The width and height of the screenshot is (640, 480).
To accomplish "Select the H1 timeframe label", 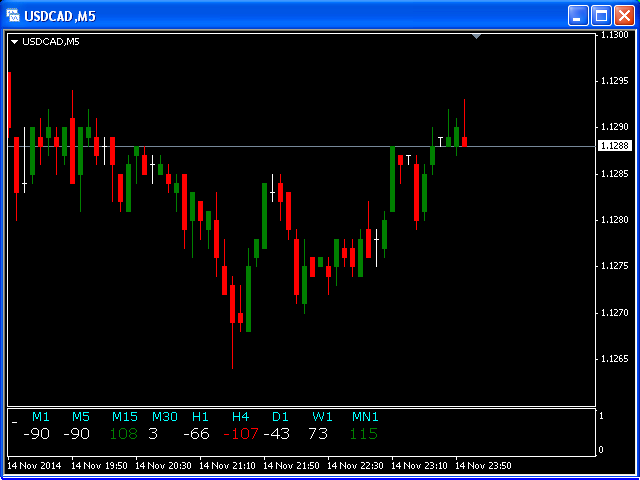I will coord(201,416).
